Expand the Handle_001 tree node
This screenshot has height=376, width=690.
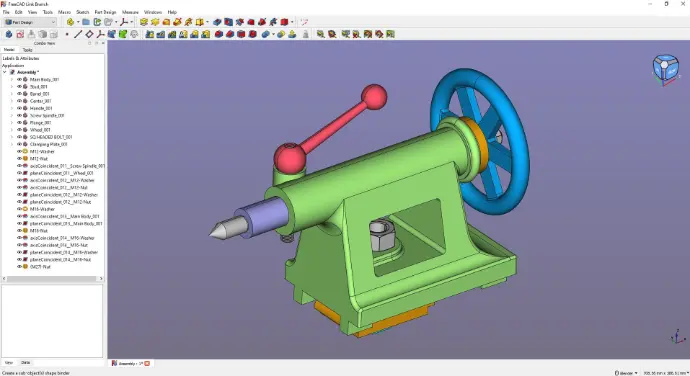coord(12,108)
